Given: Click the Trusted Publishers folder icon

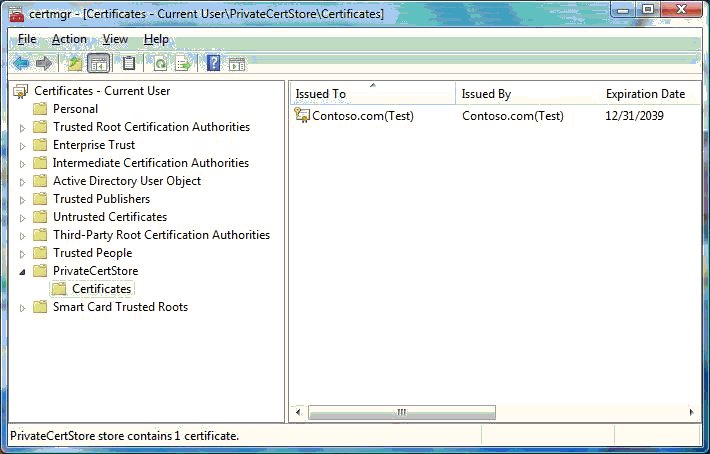Looking at the screenshot, I should [40, 199].
